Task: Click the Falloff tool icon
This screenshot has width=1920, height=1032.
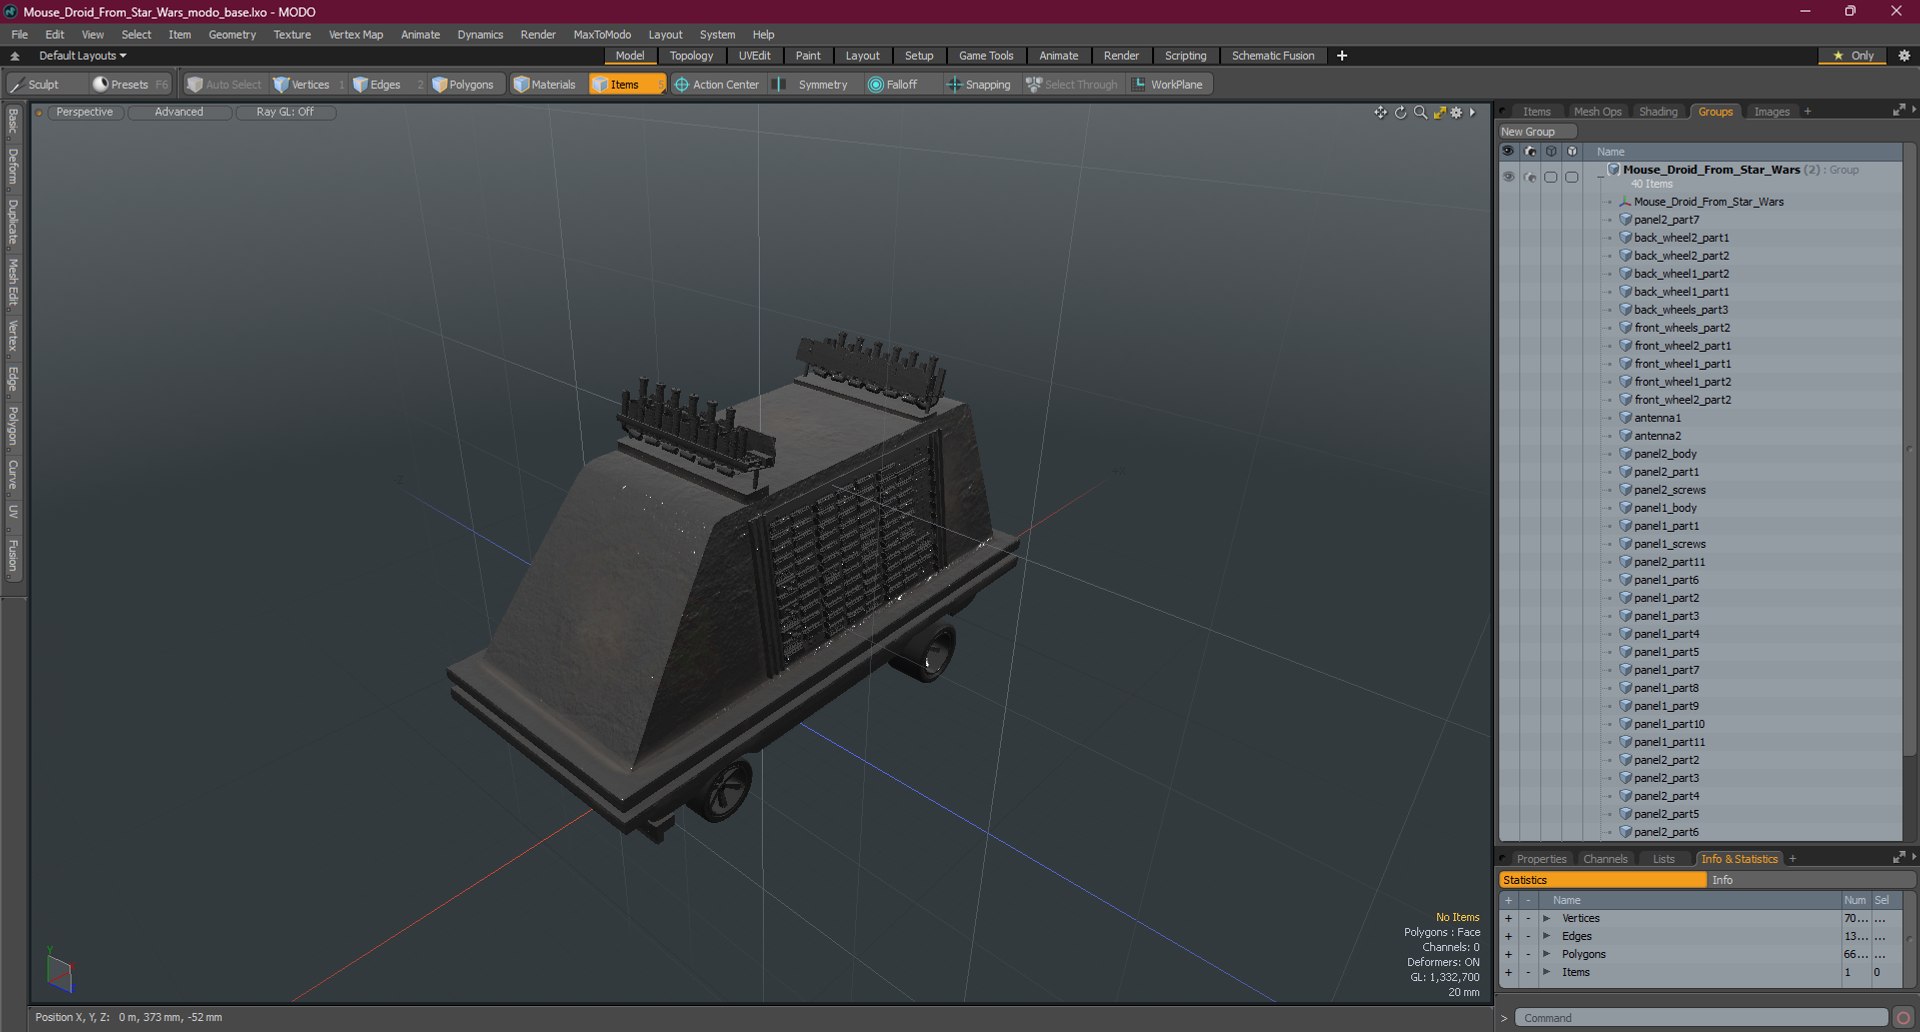Action: 876,85
